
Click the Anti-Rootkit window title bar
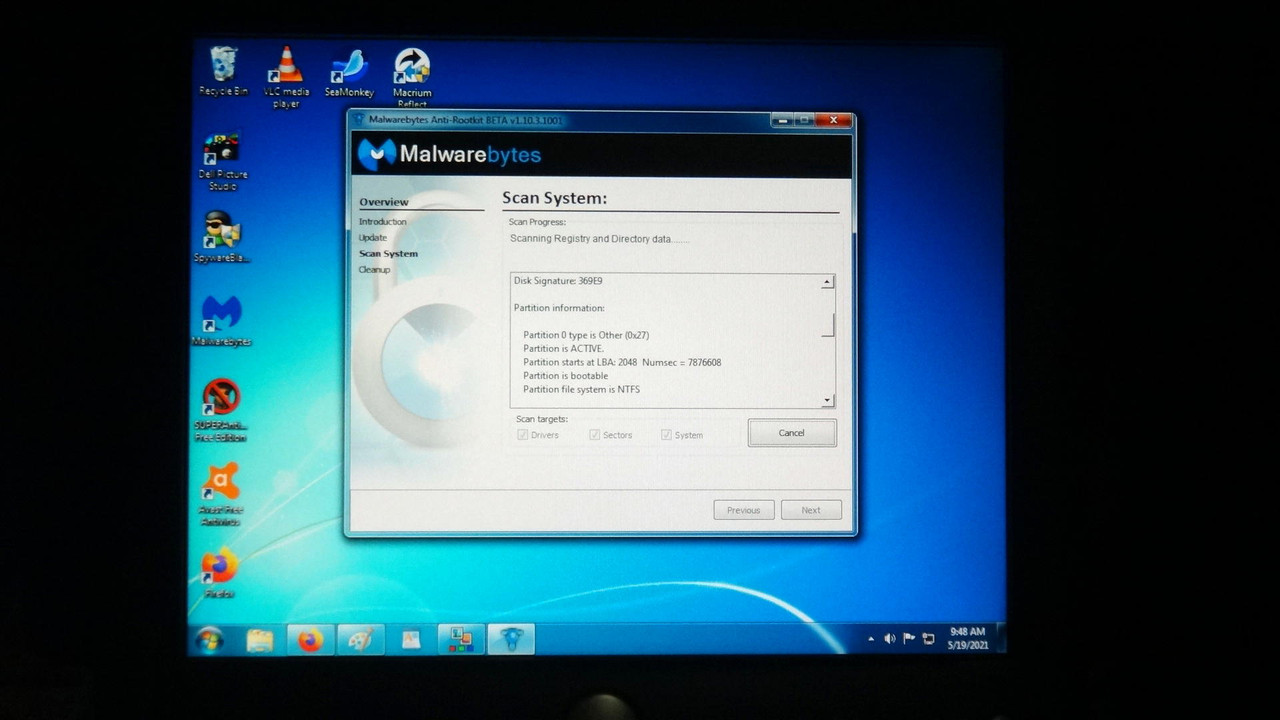[x=560, y=120]
